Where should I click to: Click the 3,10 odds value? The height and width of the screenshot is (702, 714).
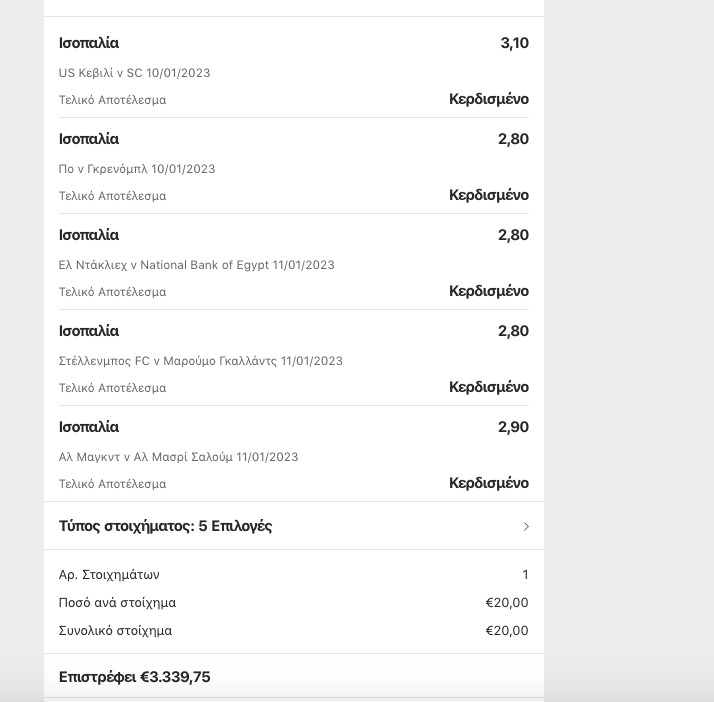[514, 43]
